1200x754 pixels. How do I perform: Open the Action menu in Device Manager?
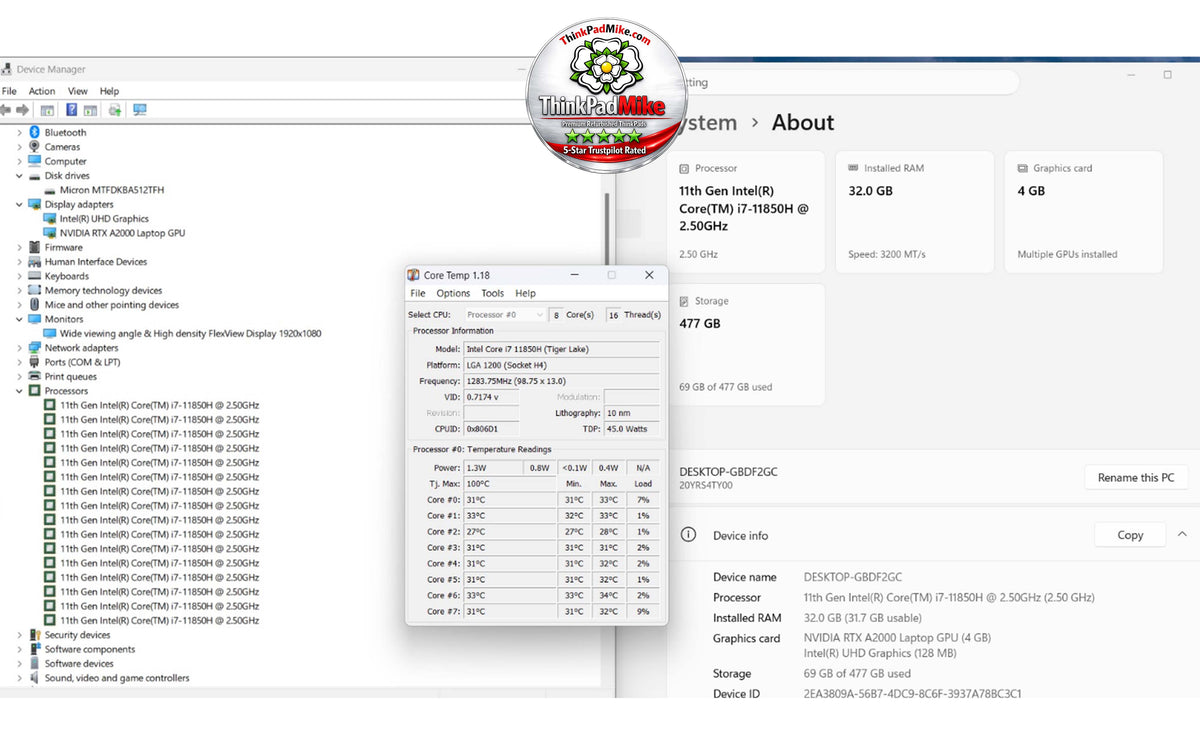(x=42, y=91)
